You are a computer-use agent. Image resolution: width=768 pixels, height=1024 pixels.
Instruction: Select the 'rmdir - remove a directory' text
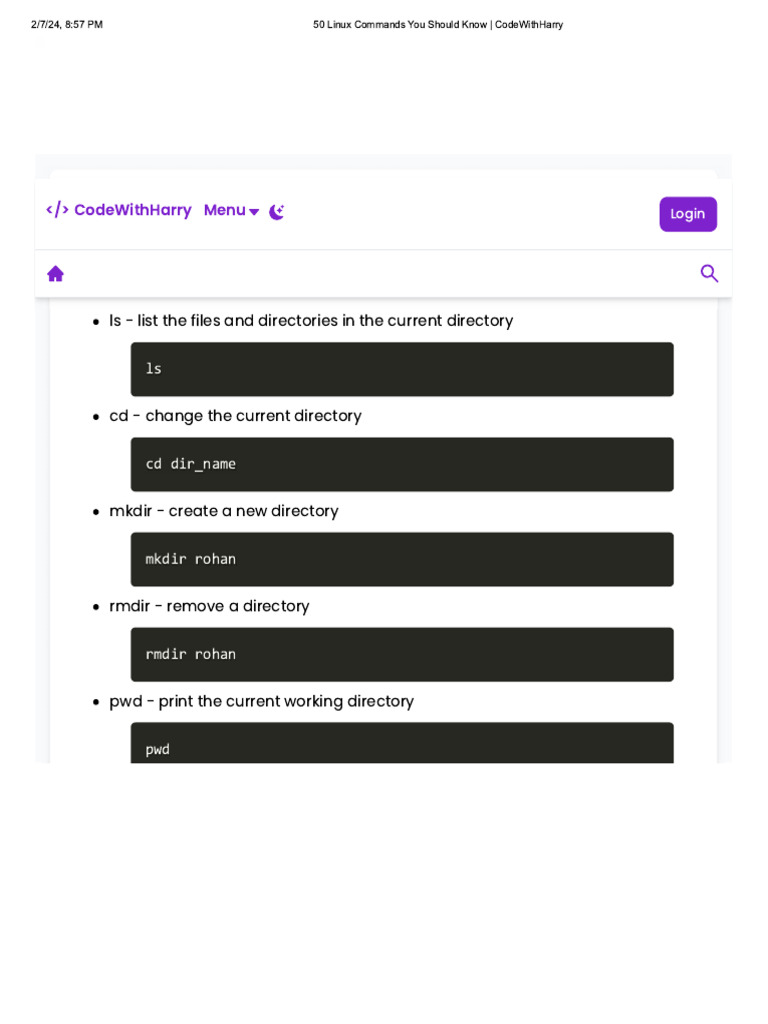pos(209,606)
